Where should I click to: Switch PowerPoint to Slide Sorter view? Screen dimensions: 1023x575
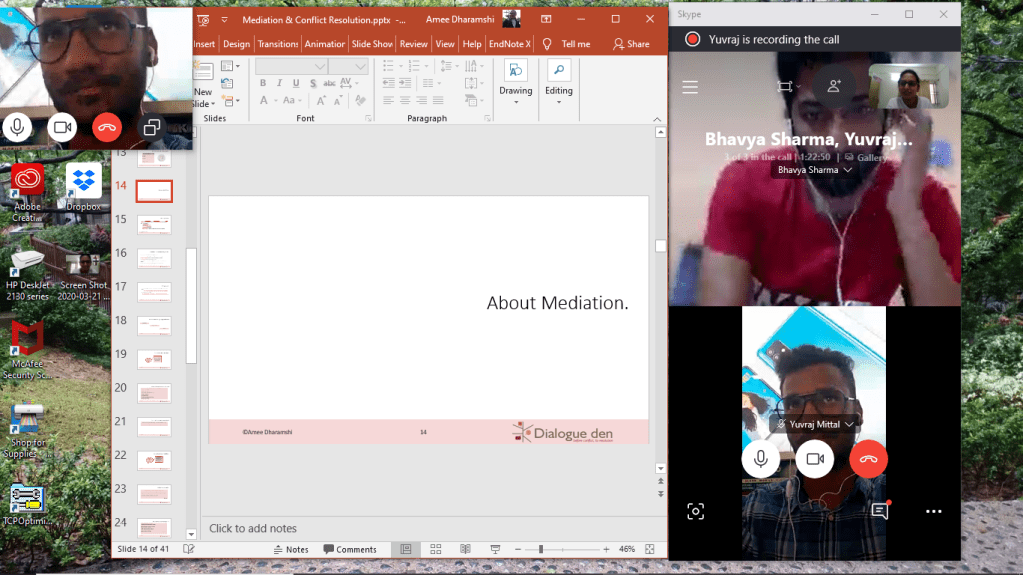click(435, 549)
